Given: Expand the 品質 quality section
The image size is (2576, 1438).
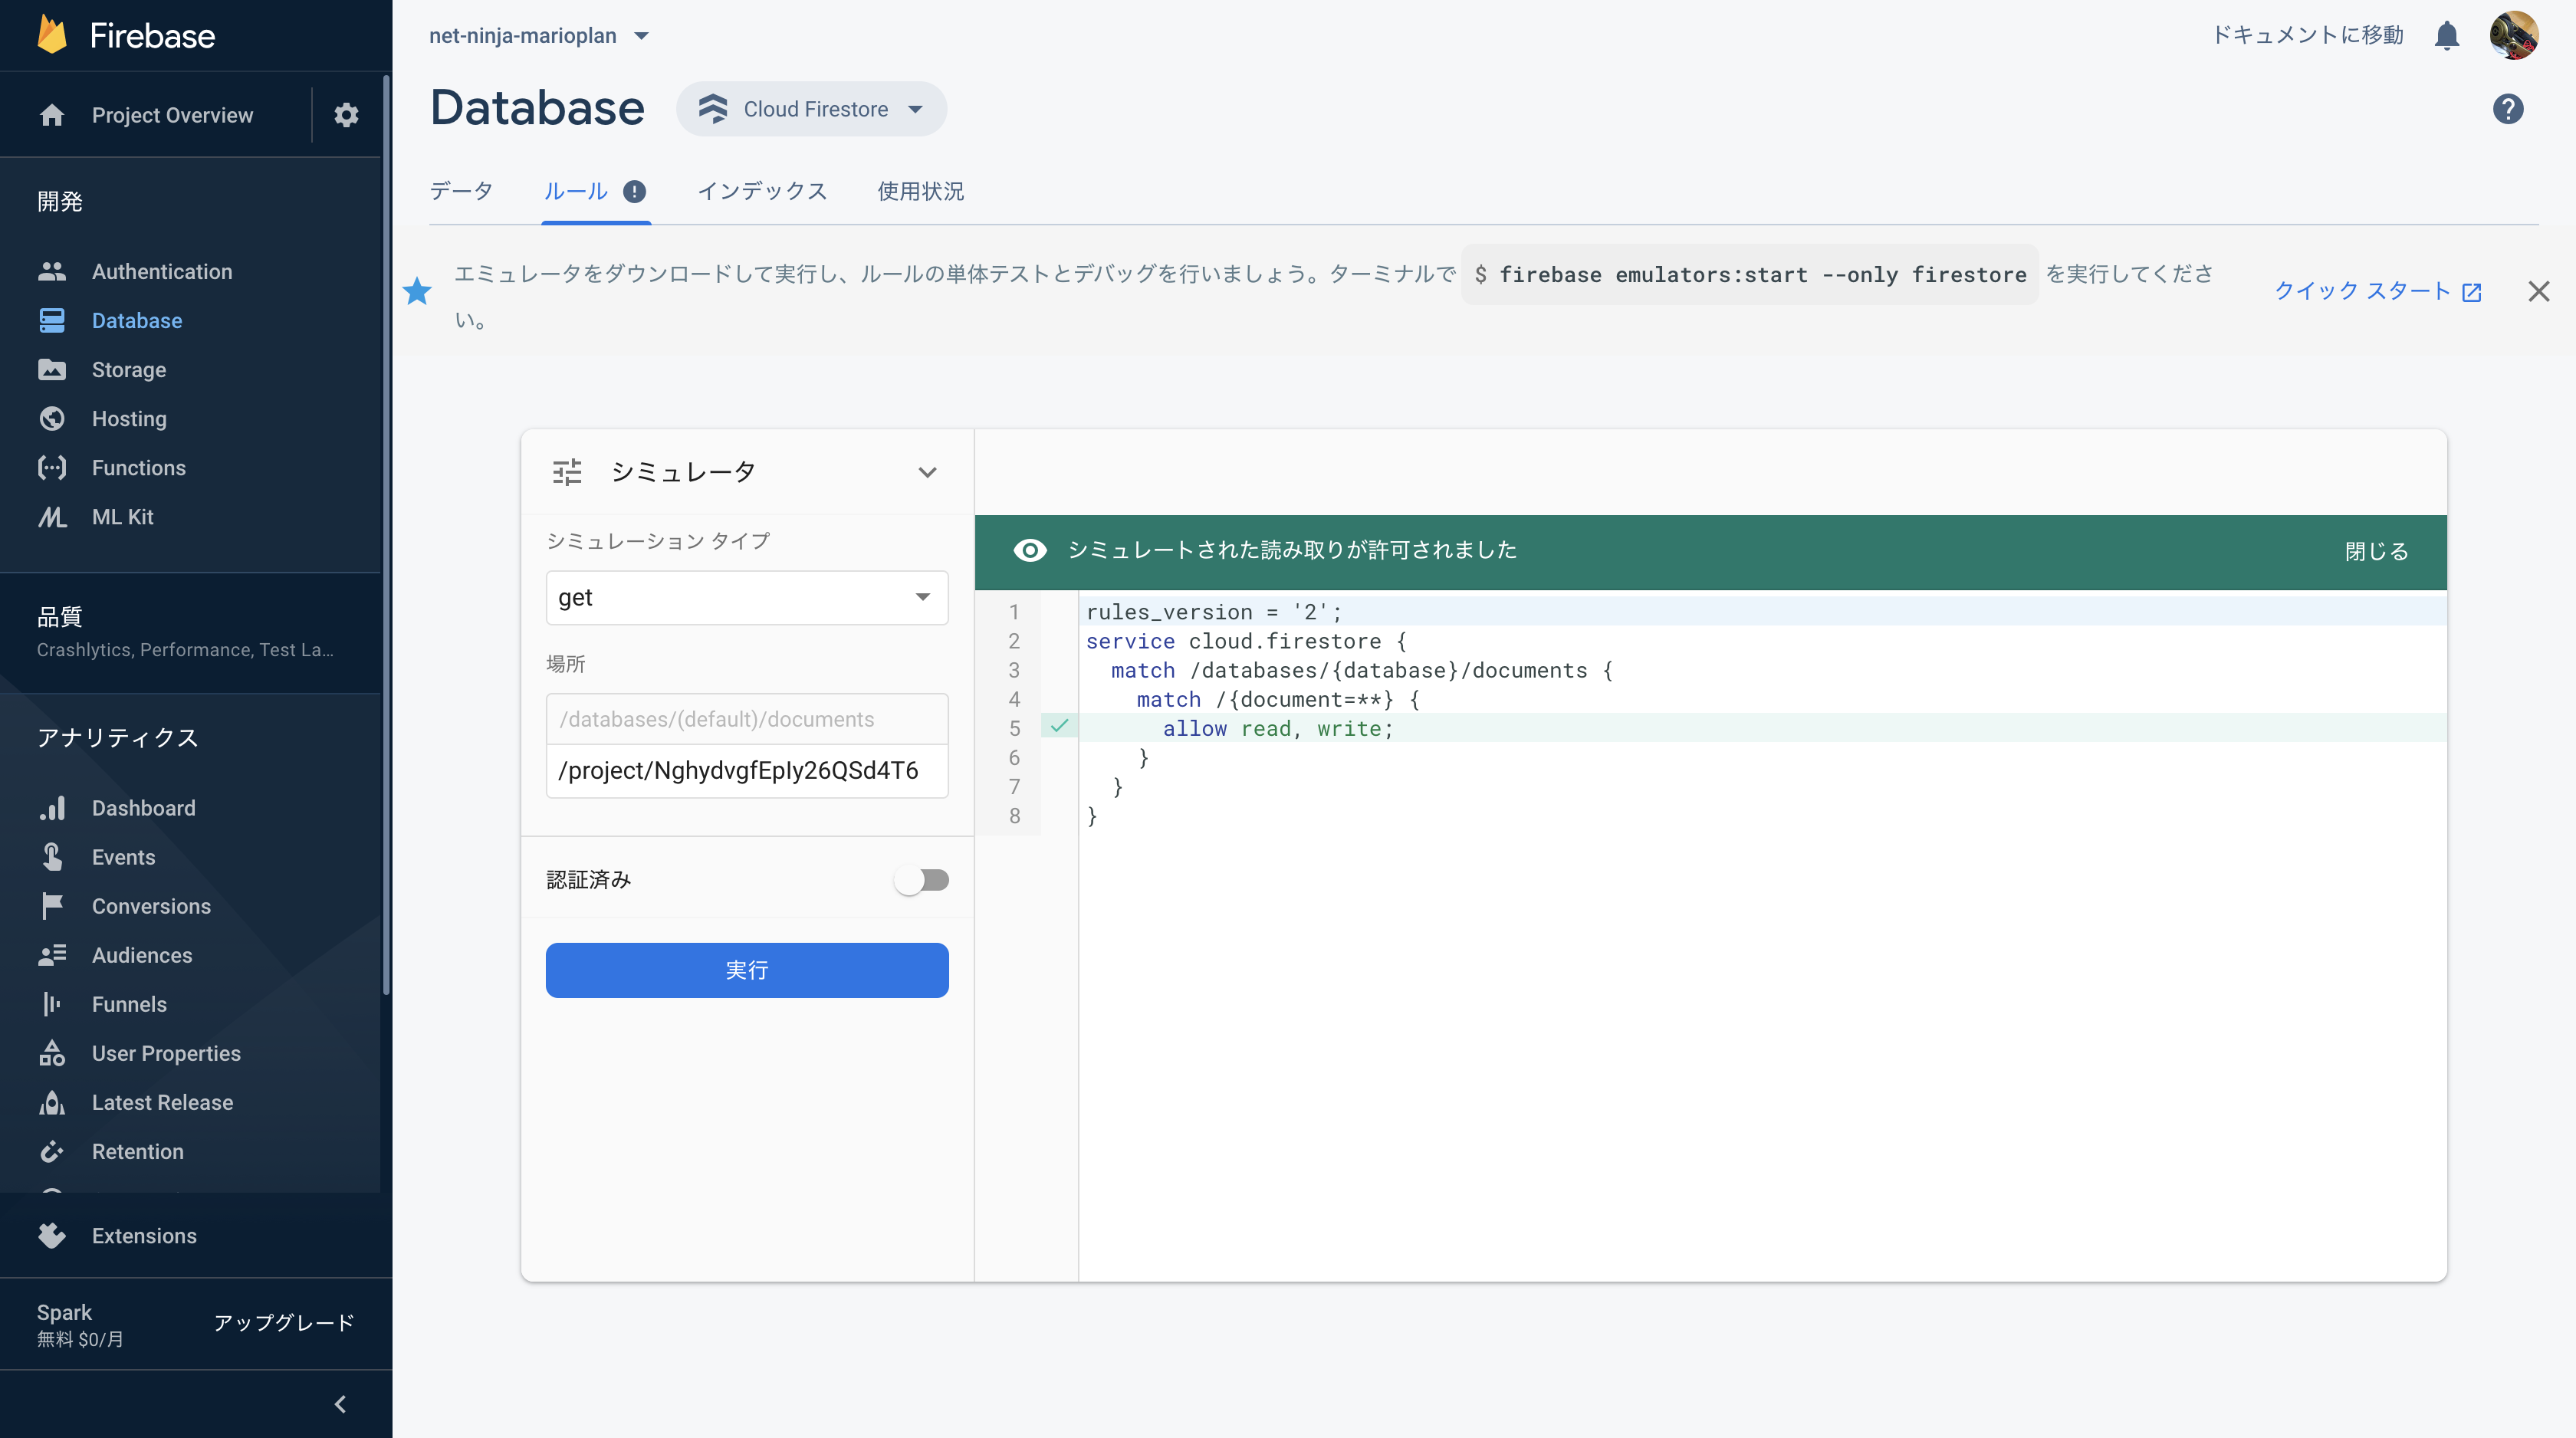Looking at the screenshot, I should (x=190, y=632).
